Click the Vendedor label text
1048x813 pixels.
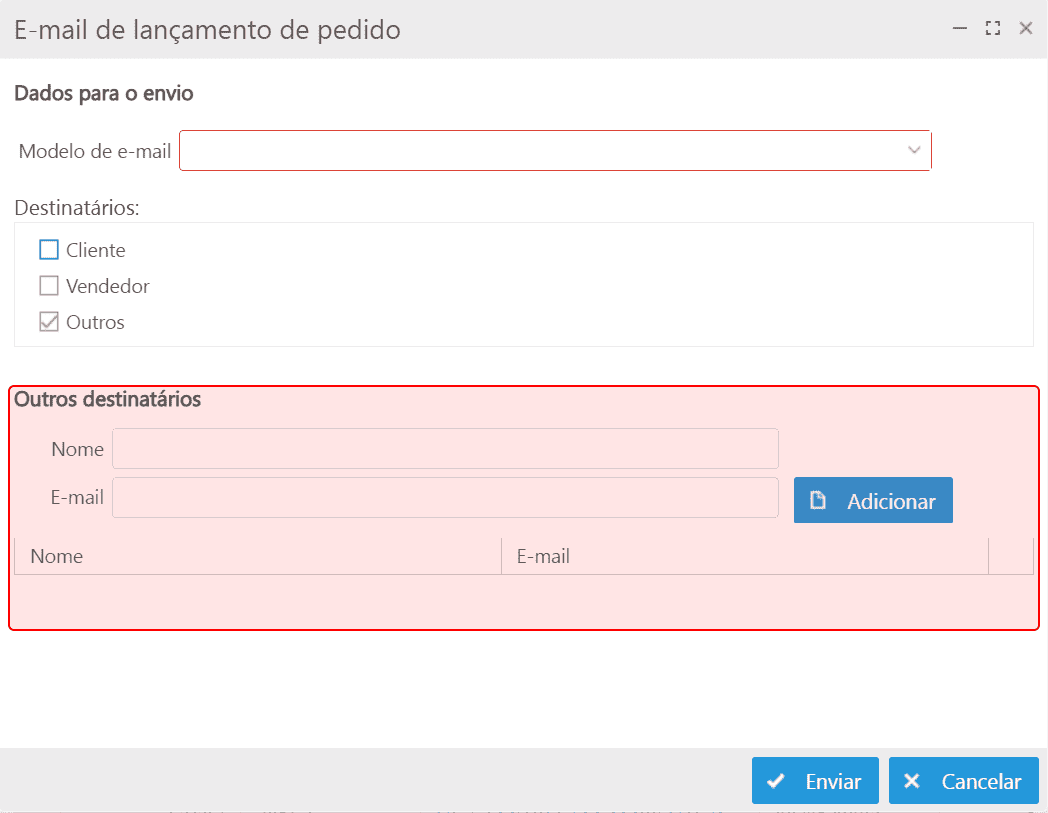pyautogui.click(x=108, y=286)
